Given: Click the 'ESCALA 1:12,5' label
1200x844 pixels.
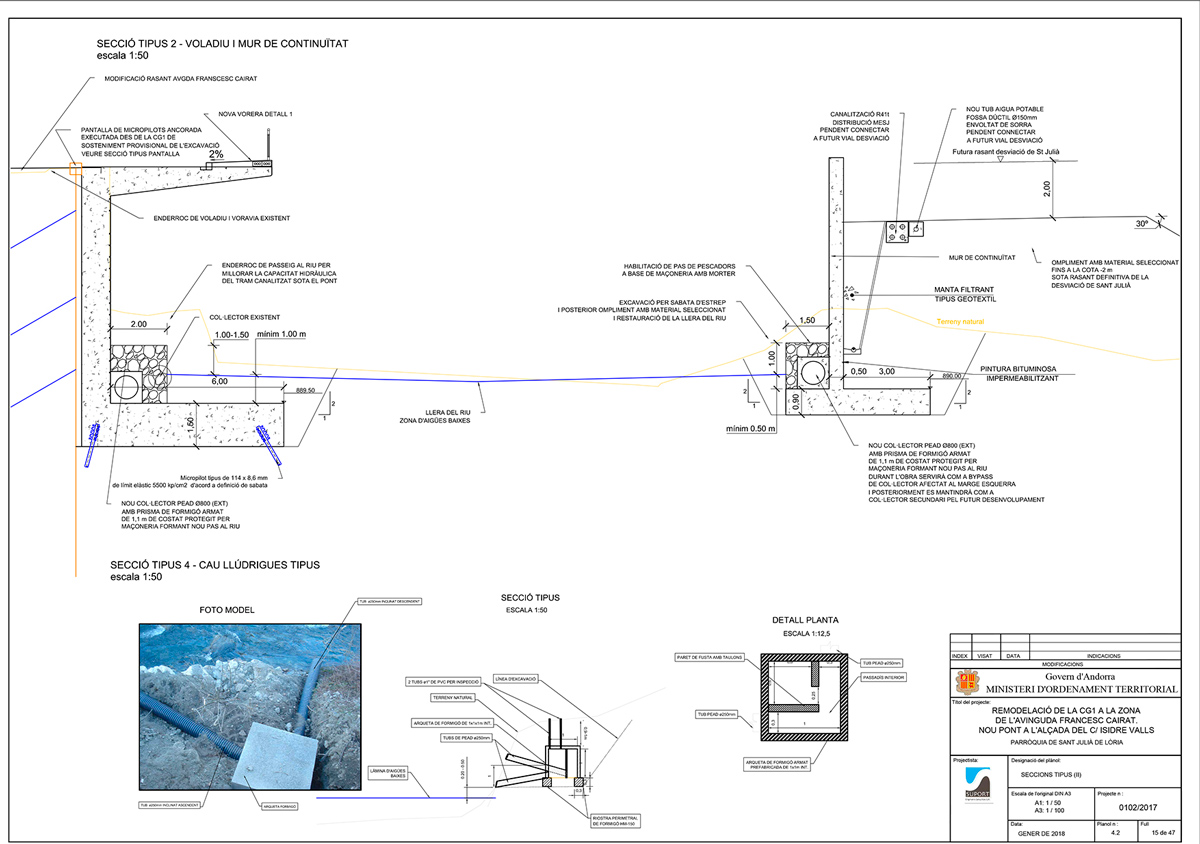Looking at the screenshot, I should [x=805, y=634].
